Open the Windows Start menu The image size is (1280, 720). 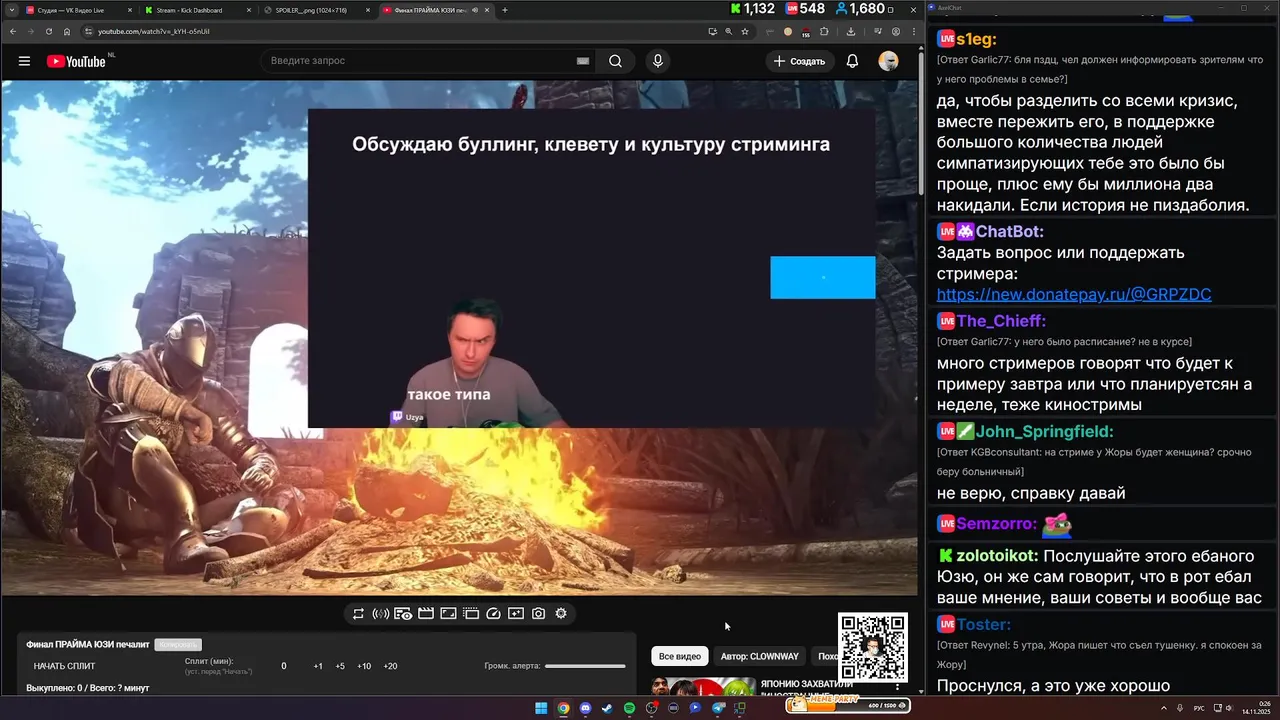tap(541, 708)
